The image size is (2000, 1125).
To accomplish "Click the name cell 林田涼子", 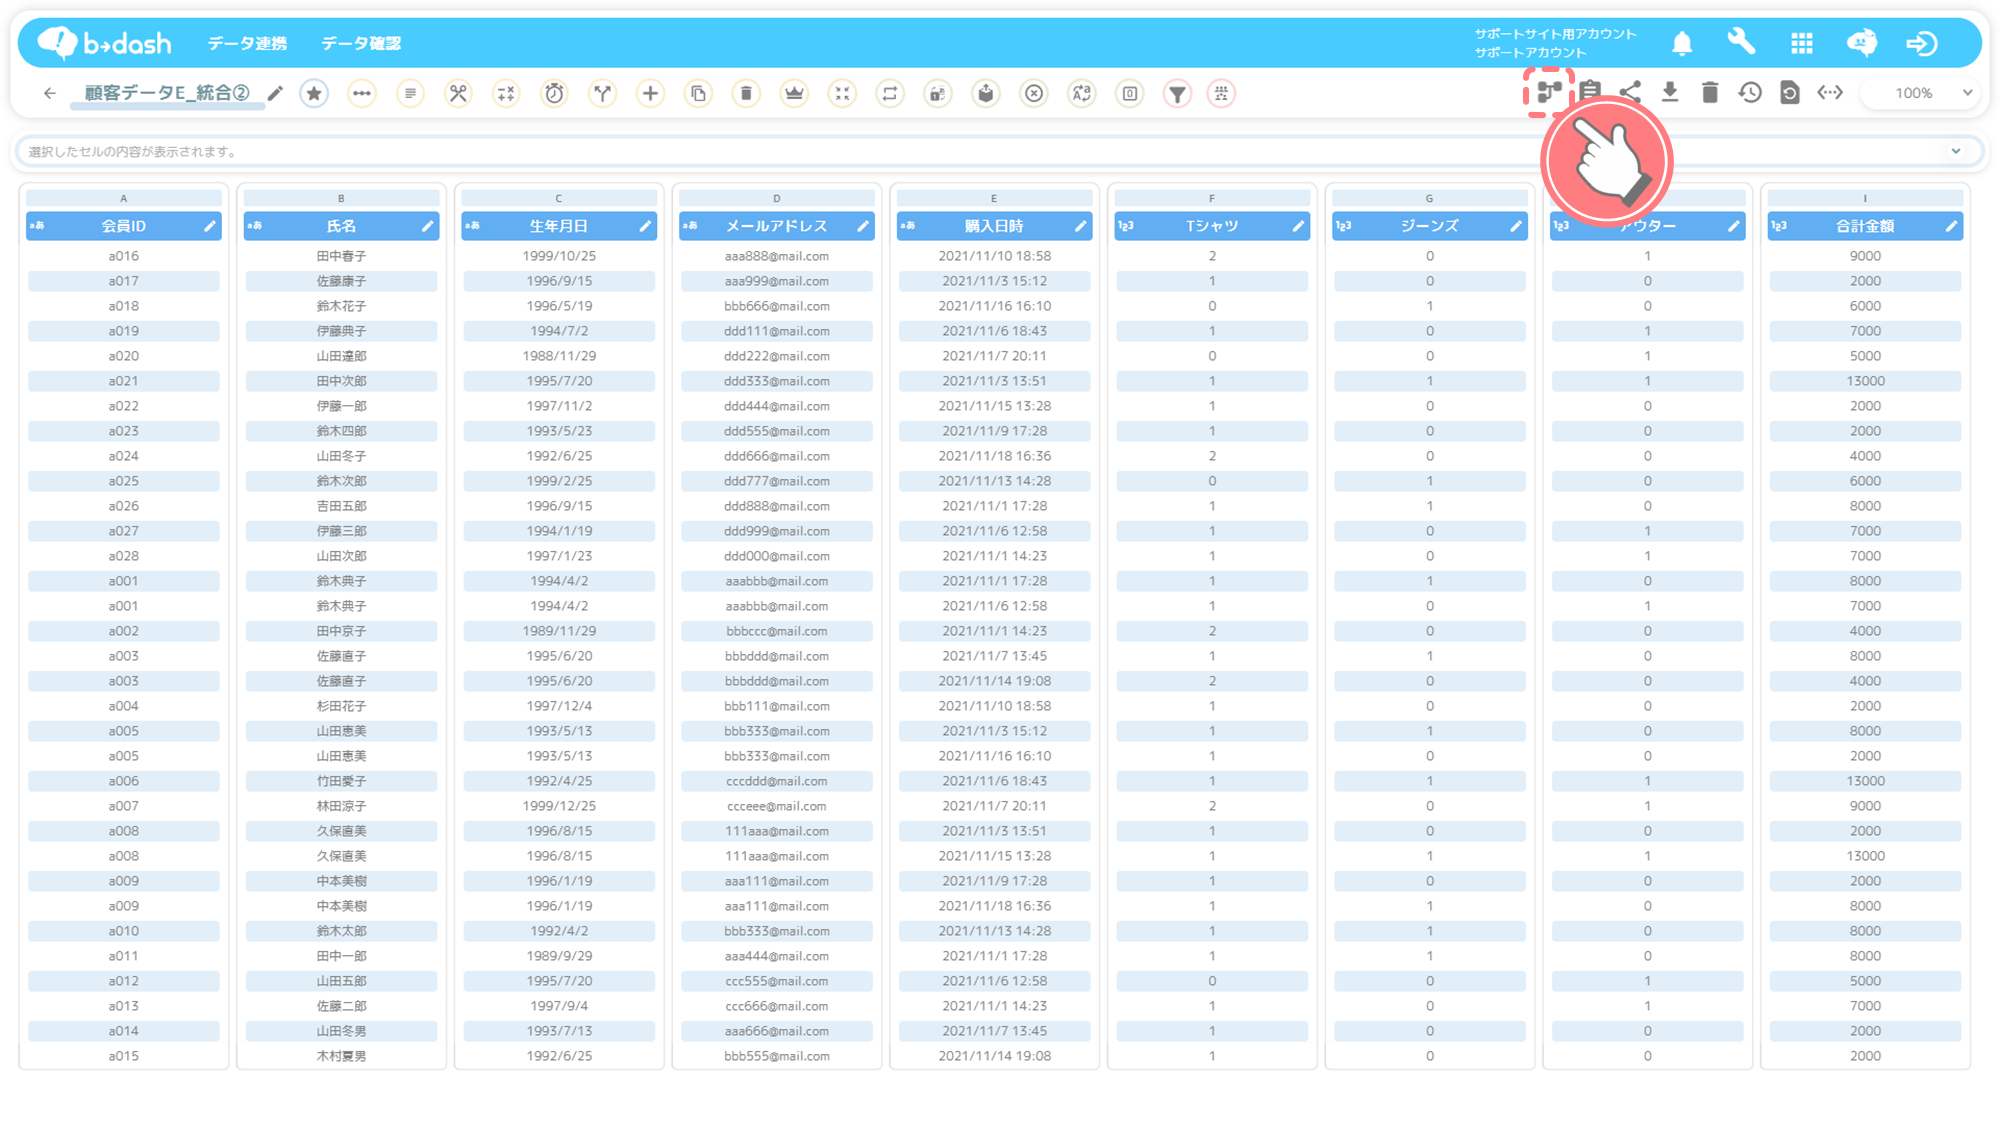I will point(341,806).
